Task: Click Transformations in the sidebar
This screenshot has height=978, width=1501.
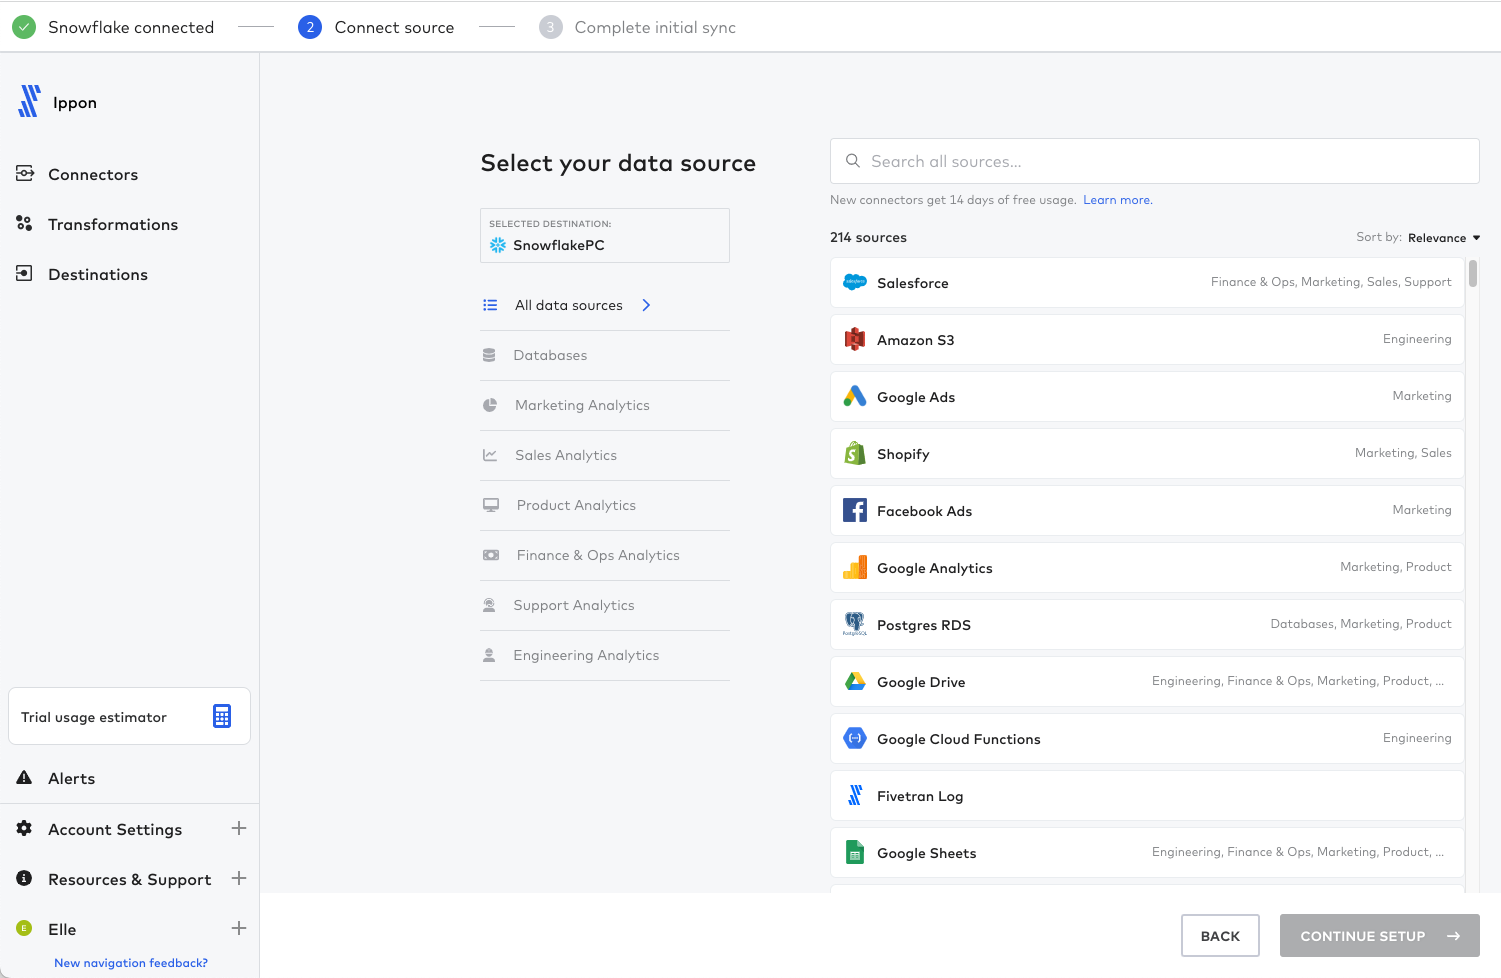Action: [x=113, y=224]
